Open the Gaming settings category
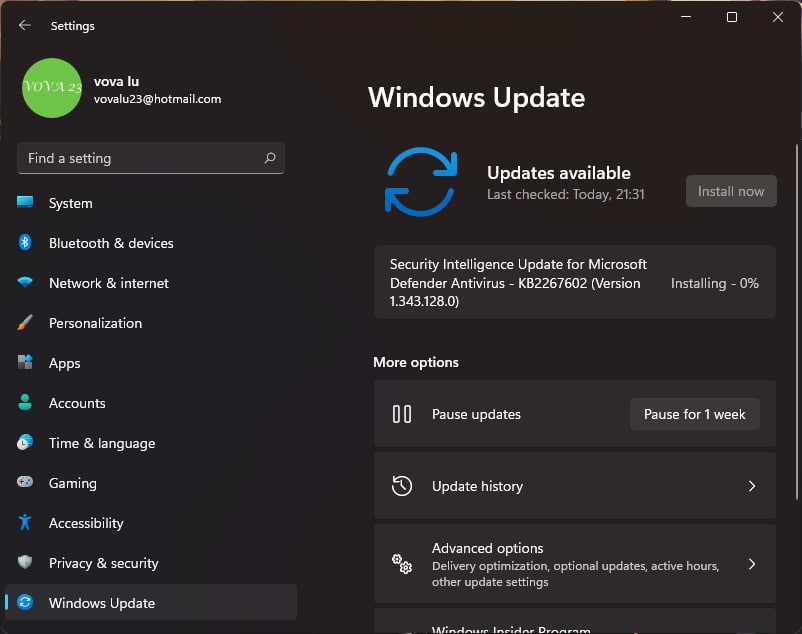Screen dimensions: 802x634 [x=151, y=483]
